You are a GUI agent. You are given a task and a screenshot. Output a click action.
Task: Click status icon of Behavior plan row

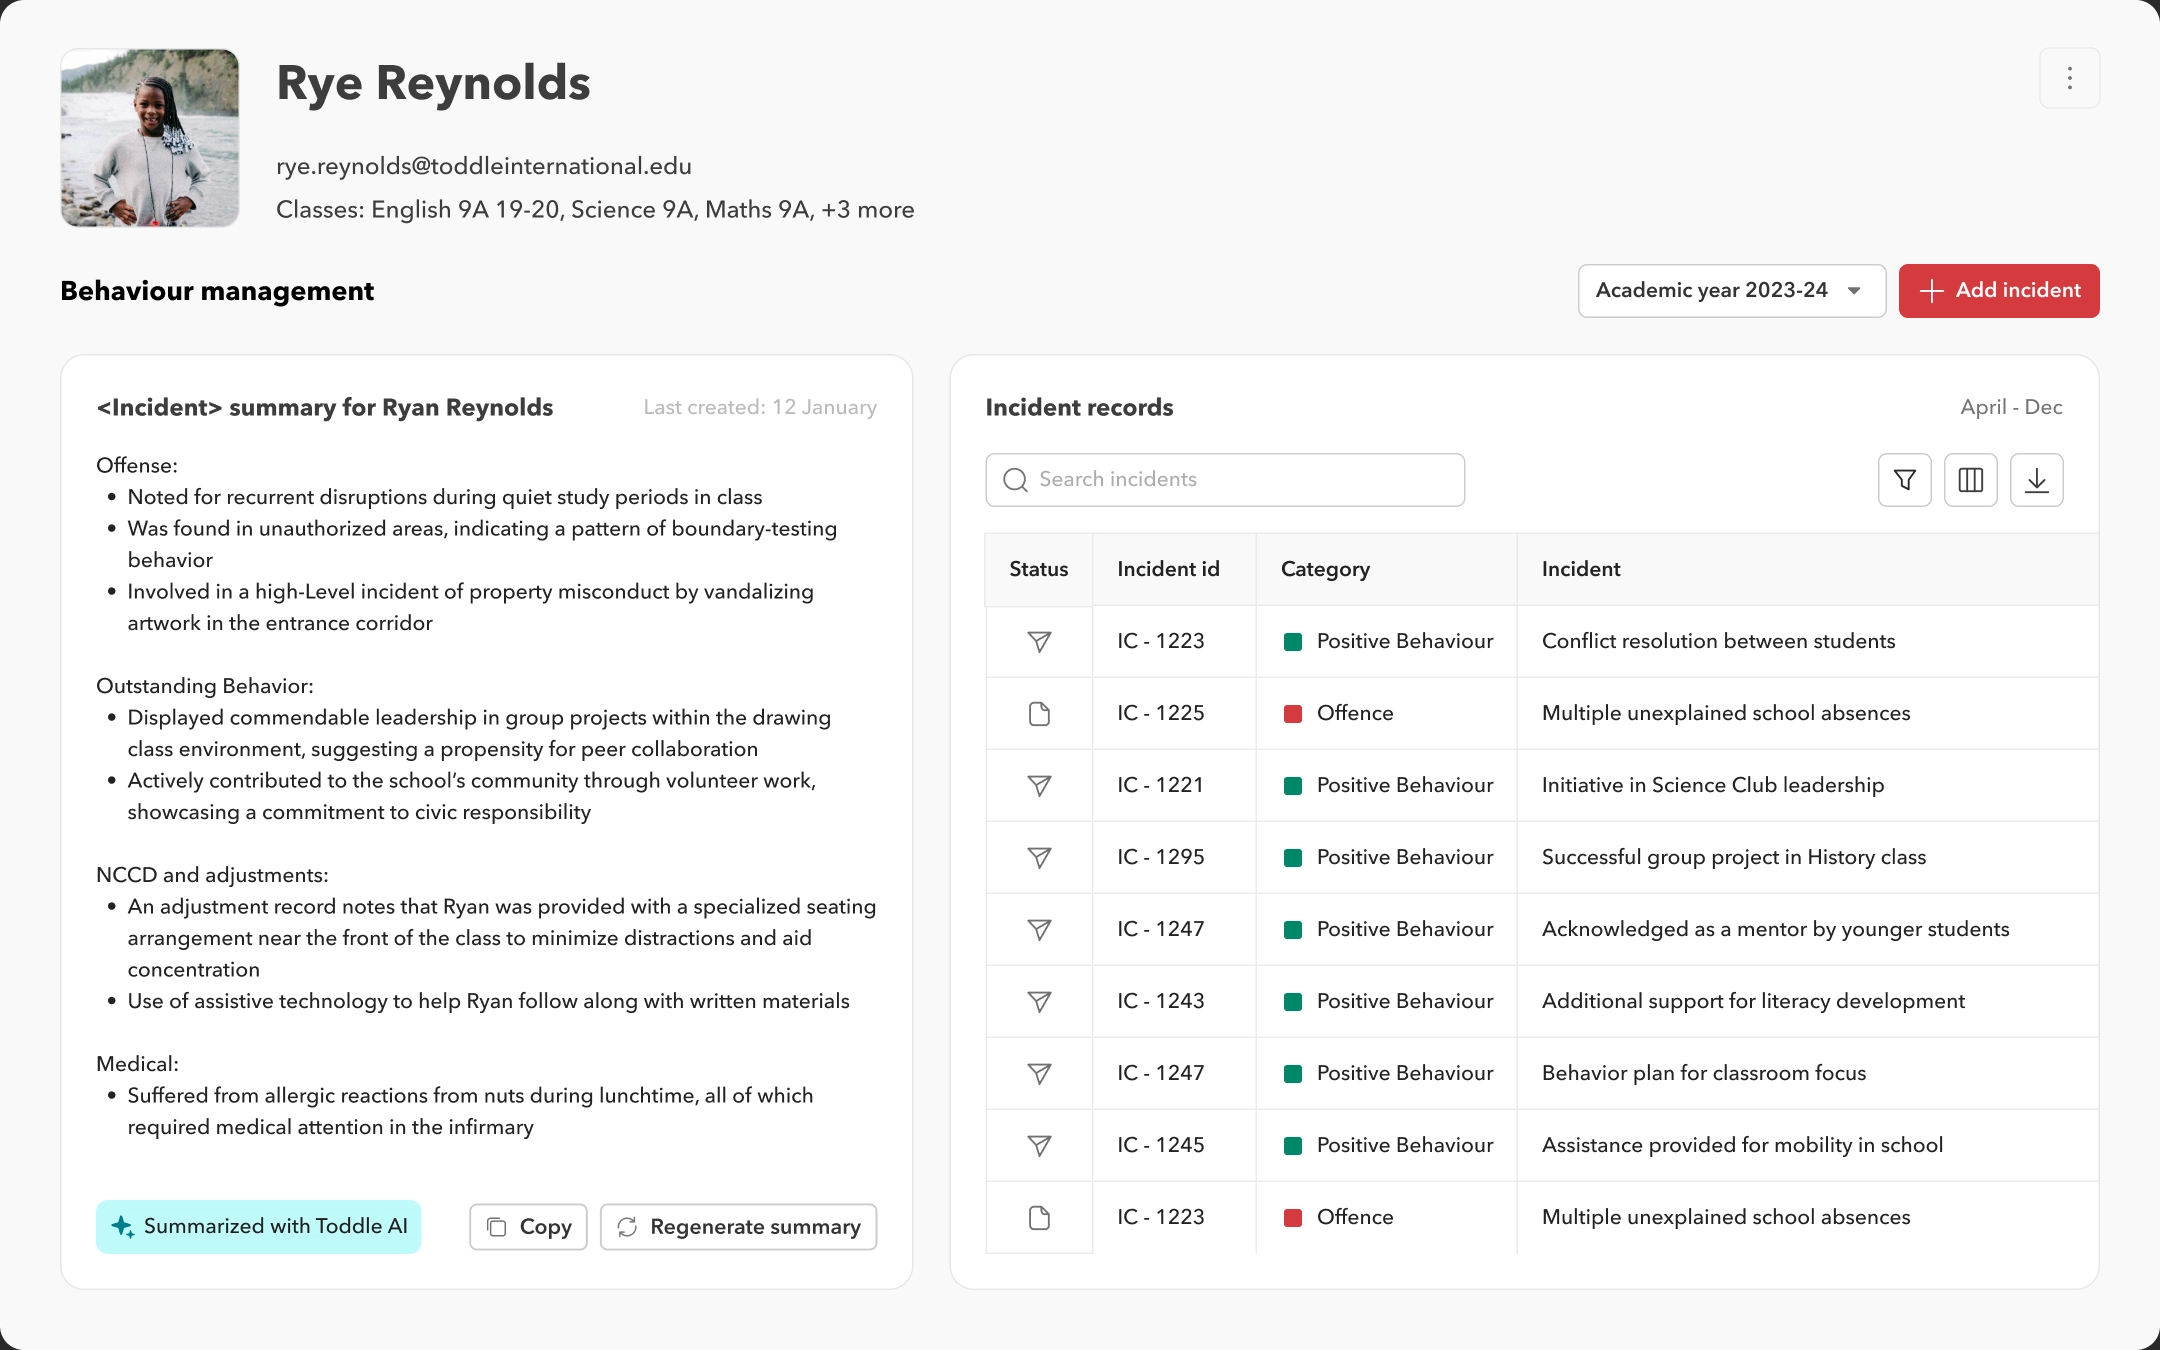(x=1039, y=1074)
